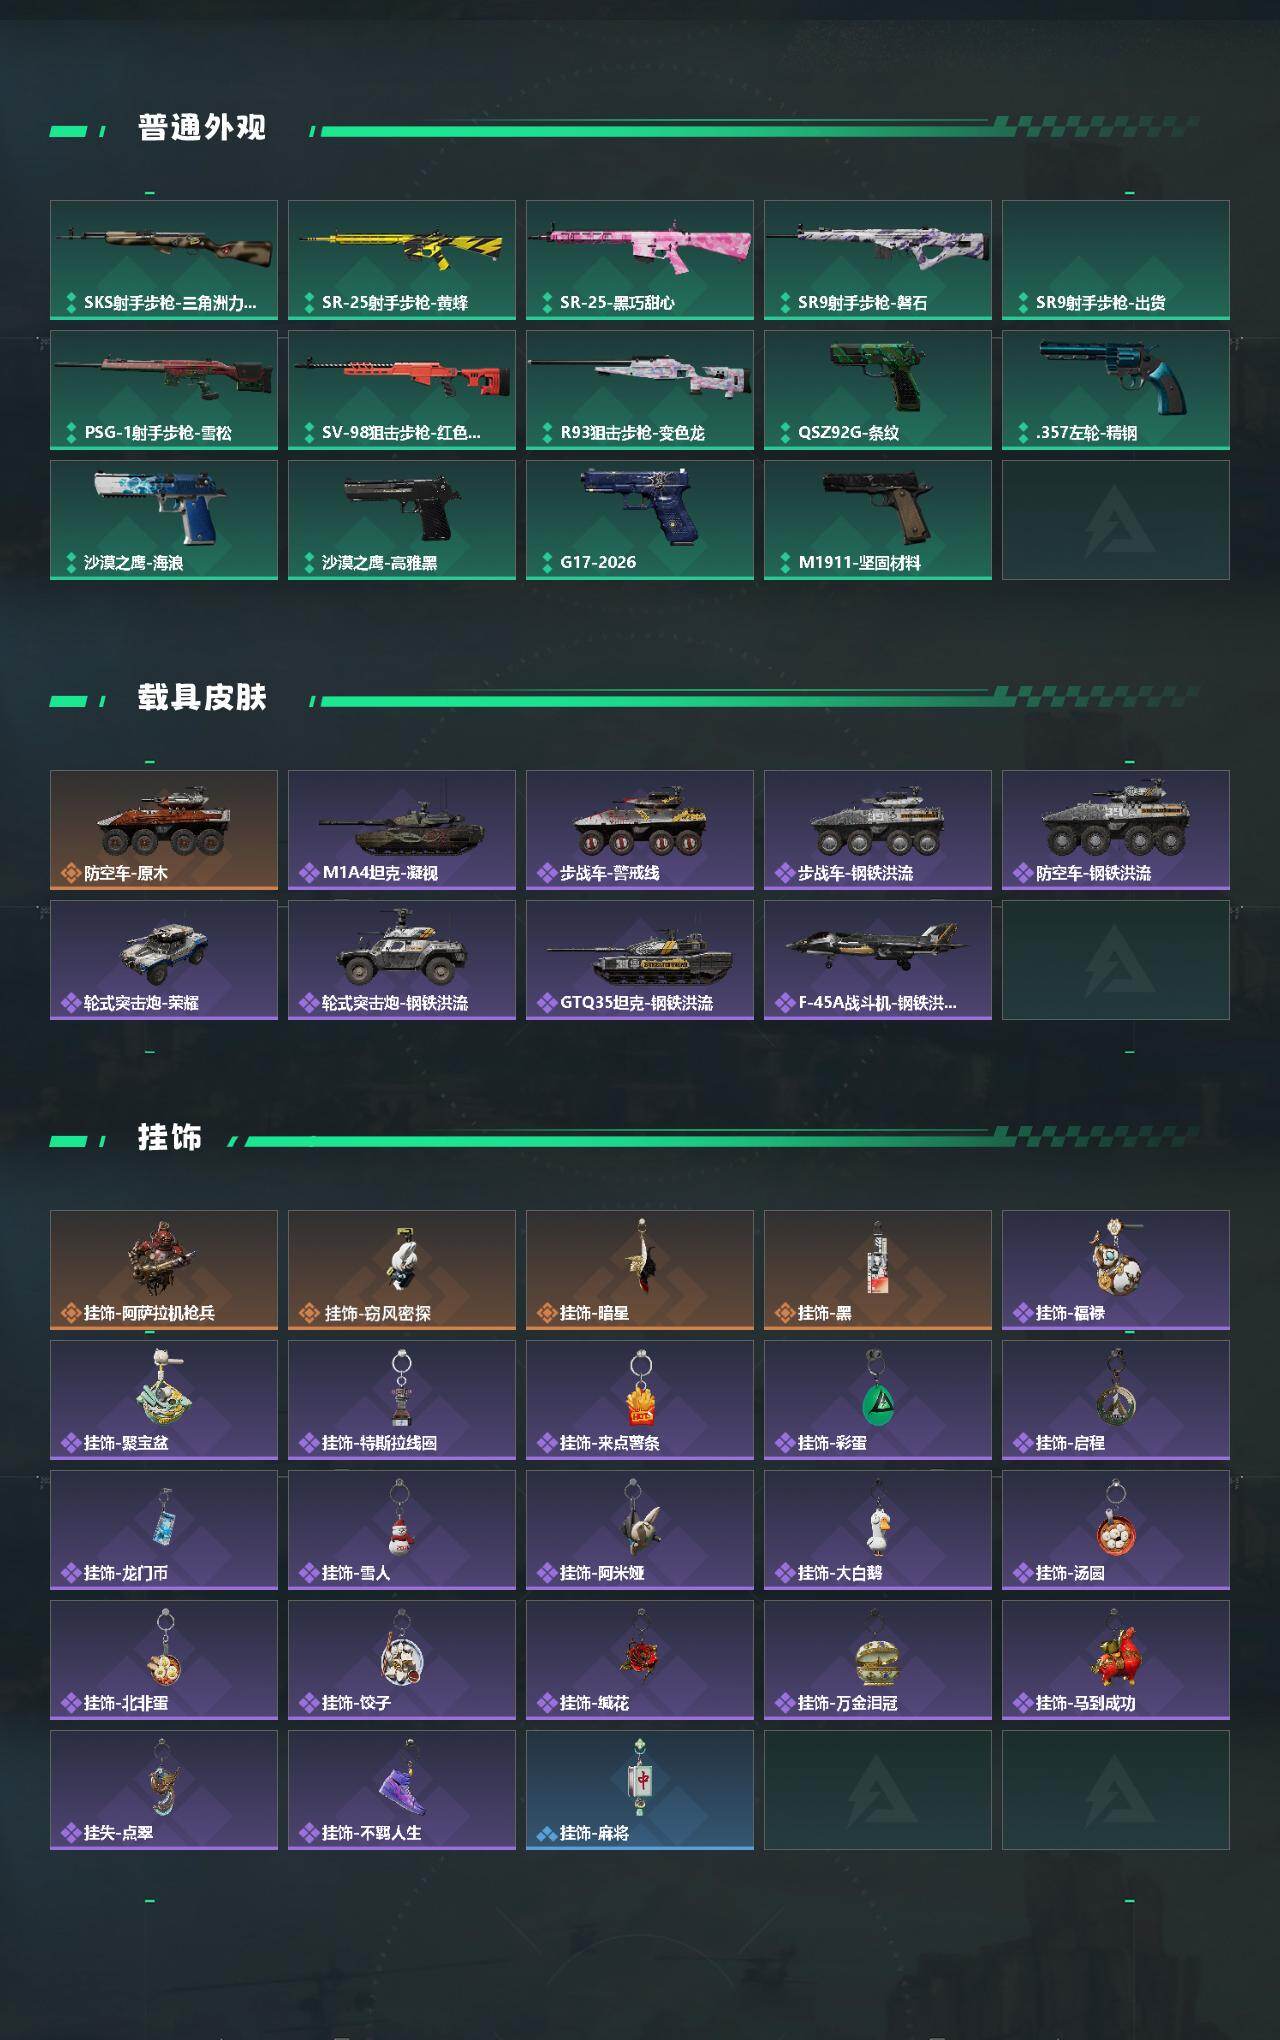
Task: Select the SKS marksman rifle skin card
Action: (x=164, y=260)
